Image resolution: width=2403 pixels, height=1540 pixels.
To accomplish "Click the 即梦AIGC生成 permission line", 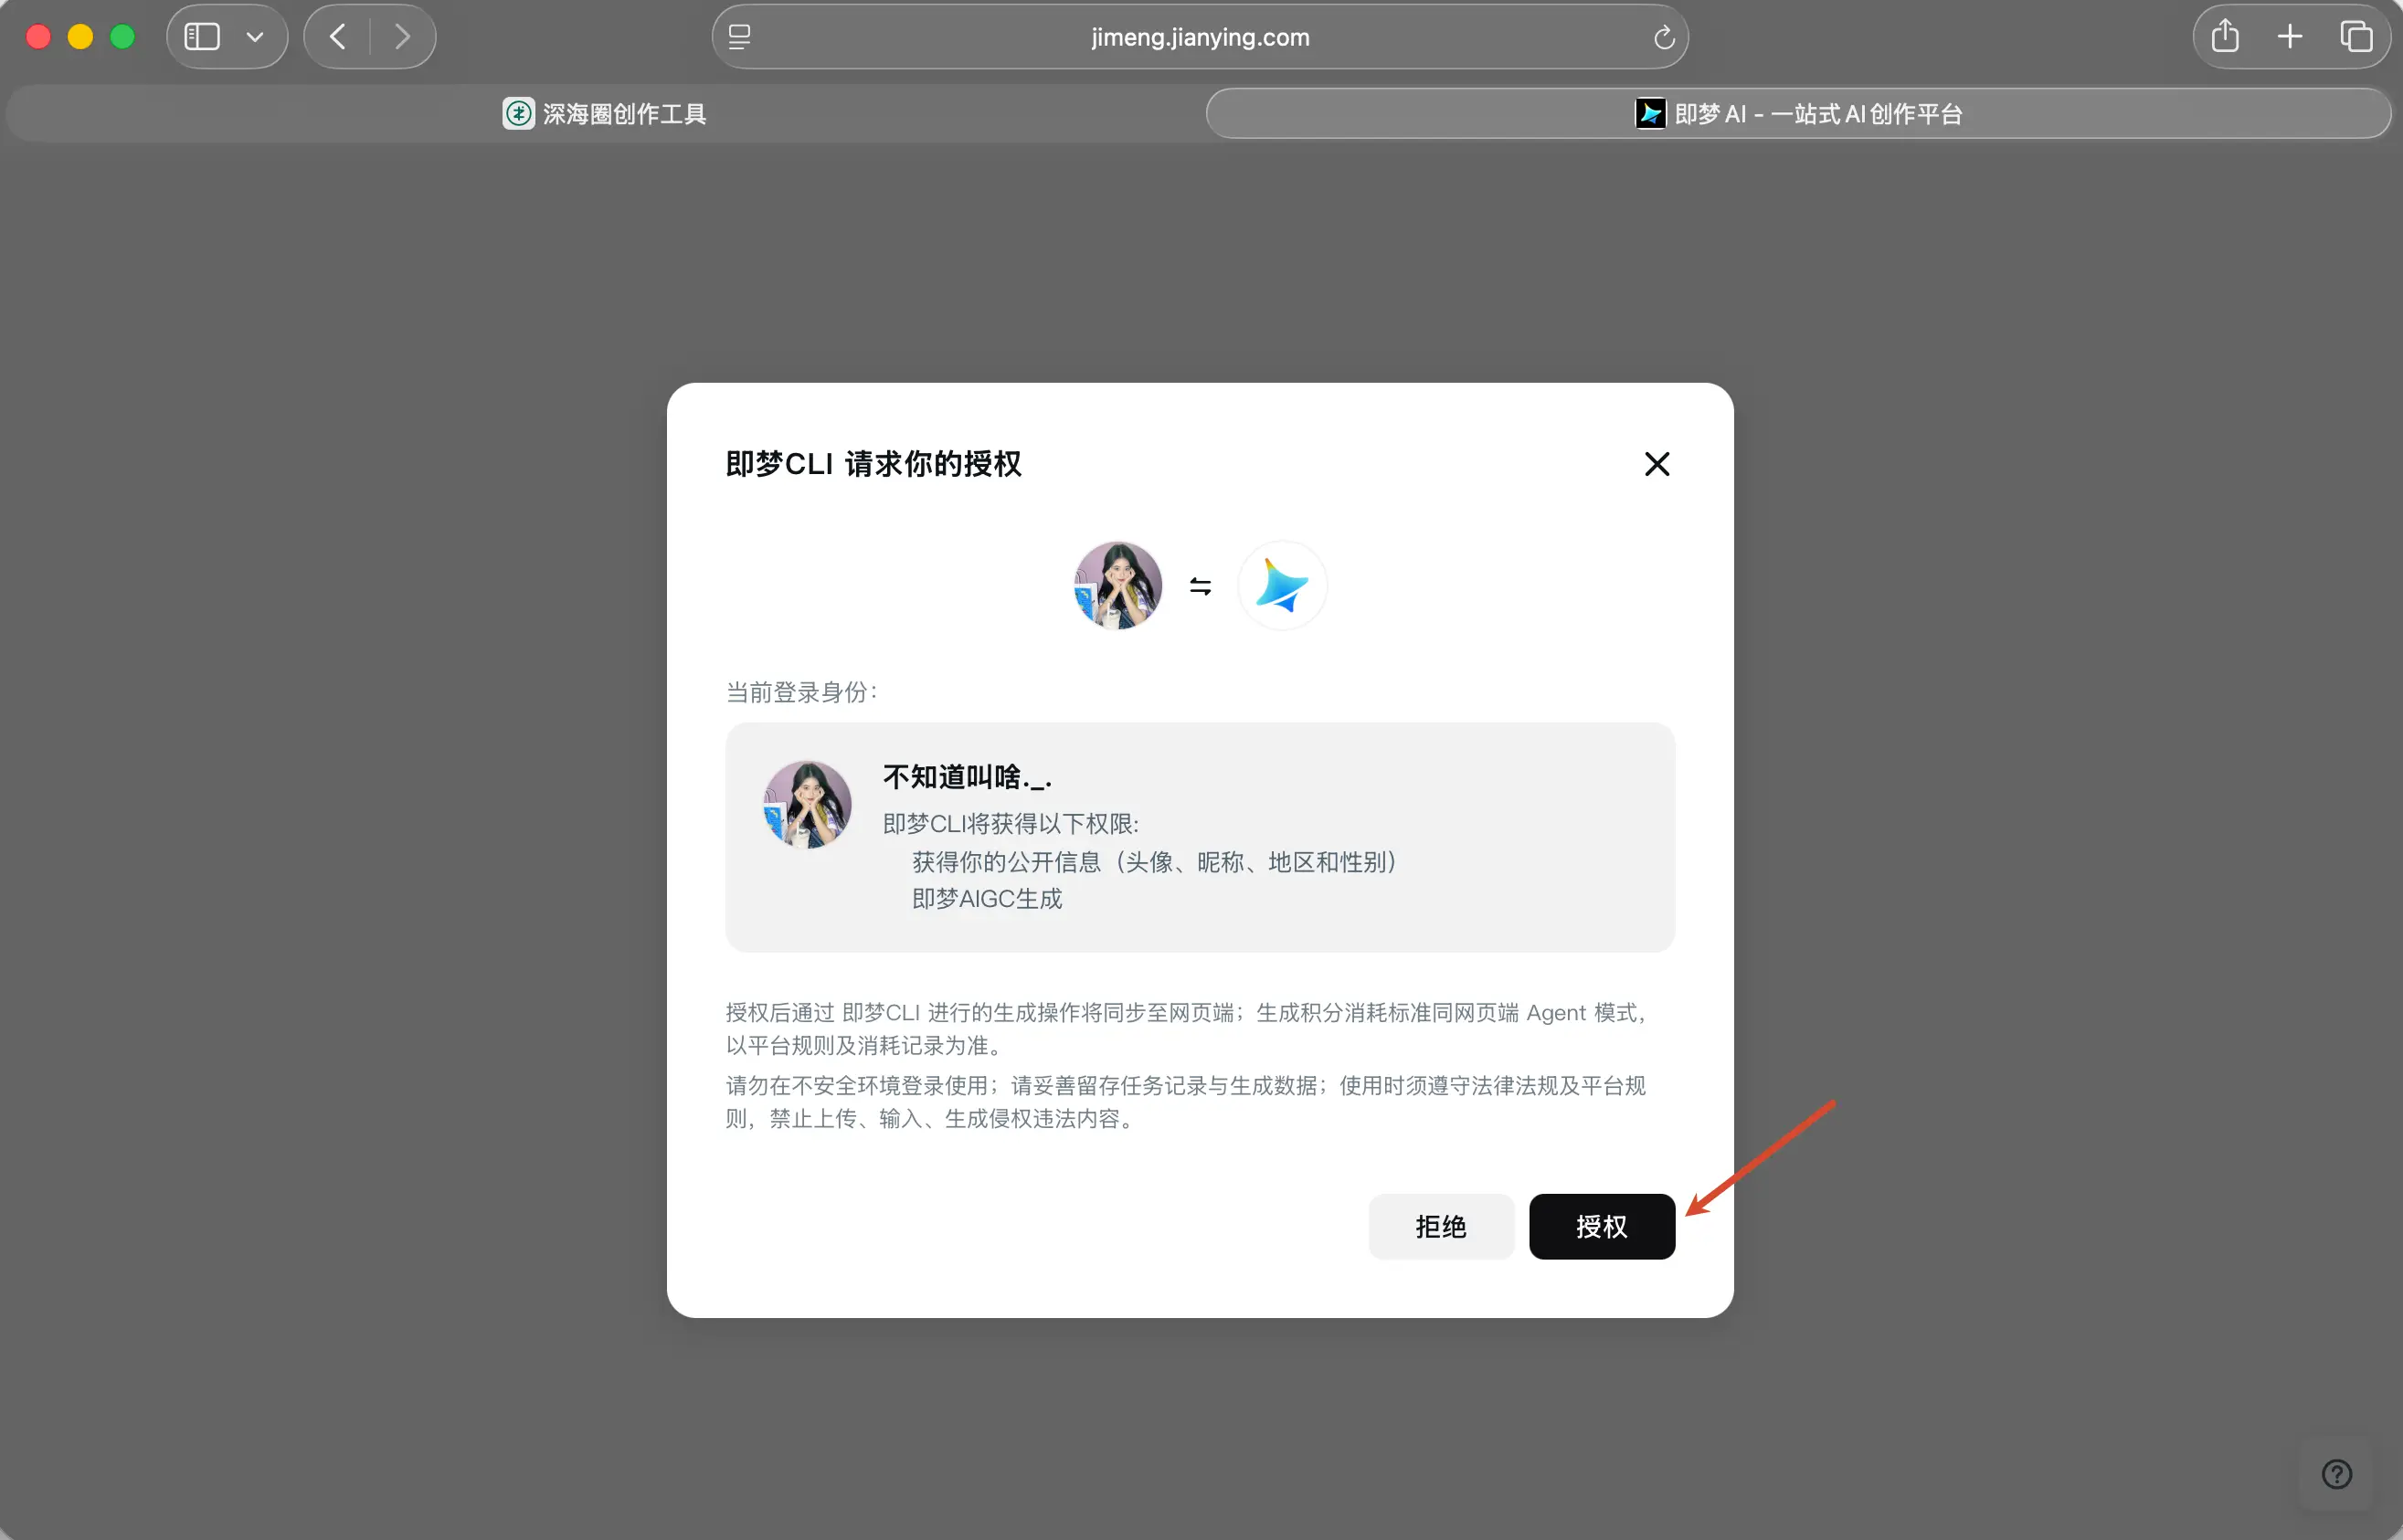I will coord(987,899).
